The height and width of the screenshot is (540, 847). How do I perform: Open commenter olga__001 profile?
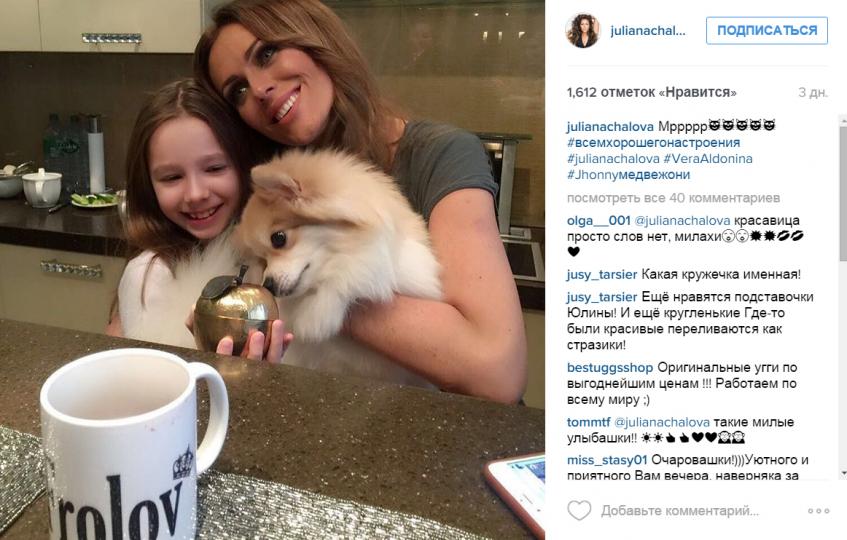pyautogui.click(x=599, y=220)
